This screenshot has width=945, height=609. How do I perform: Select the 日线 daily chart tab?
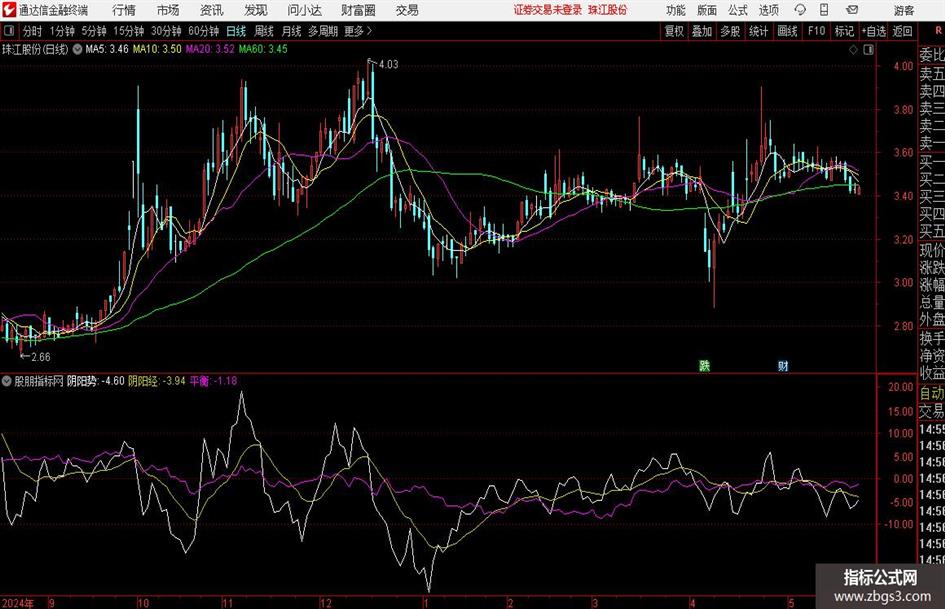click(236, 31)
